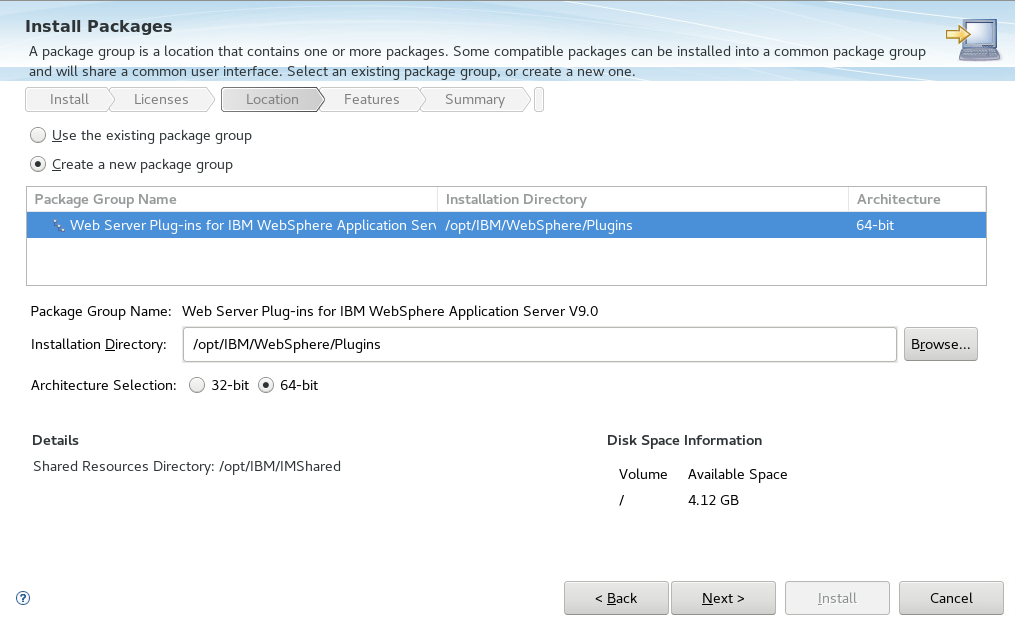Go to the Location wizard step
The image size is (1015, 628).
[272, 99]
